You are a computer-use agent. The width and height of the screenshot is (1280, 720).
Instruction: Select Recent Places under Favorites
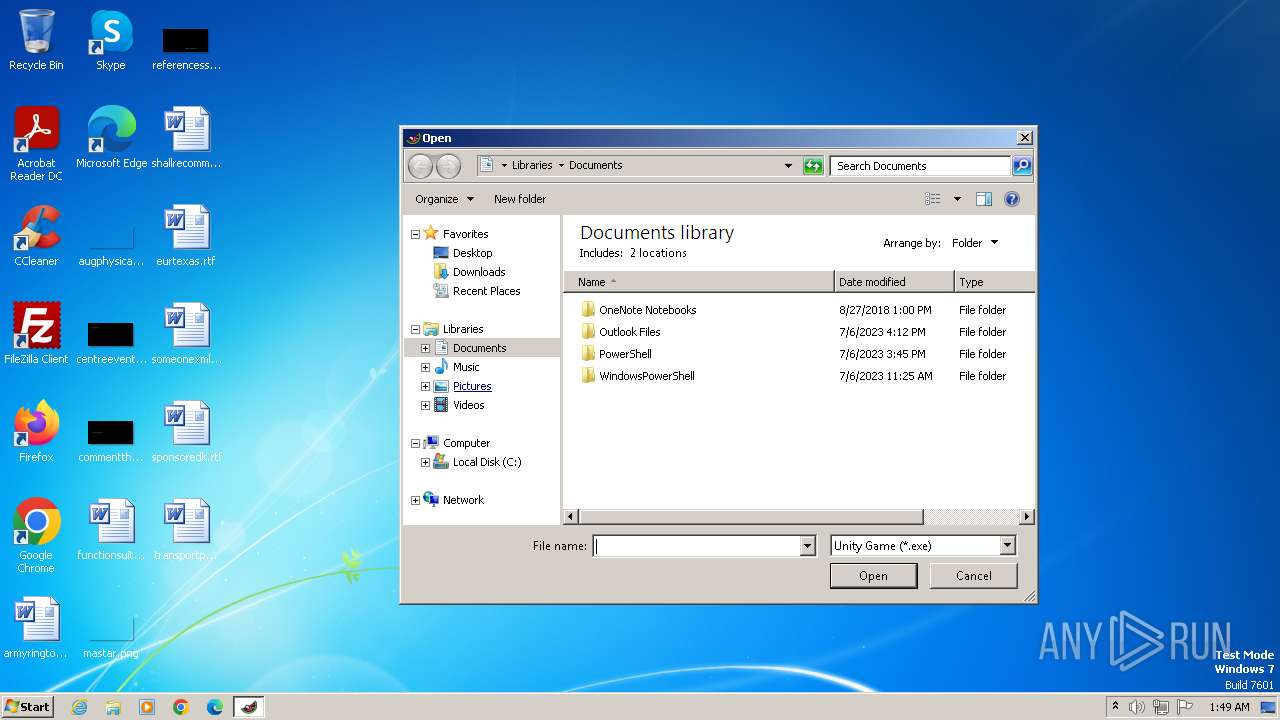click(486, 291)
